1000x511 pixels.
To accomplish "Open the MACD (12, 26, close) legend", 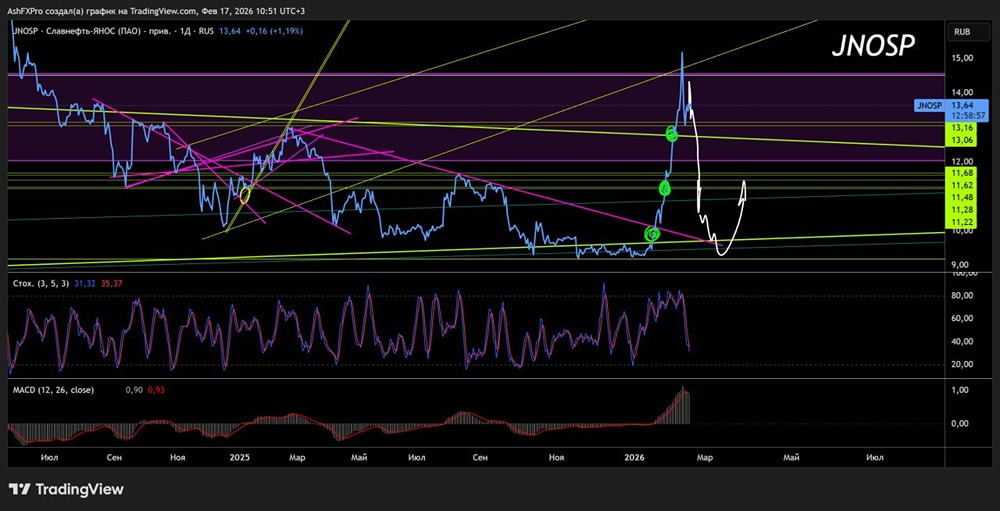I will click(53, 389).
